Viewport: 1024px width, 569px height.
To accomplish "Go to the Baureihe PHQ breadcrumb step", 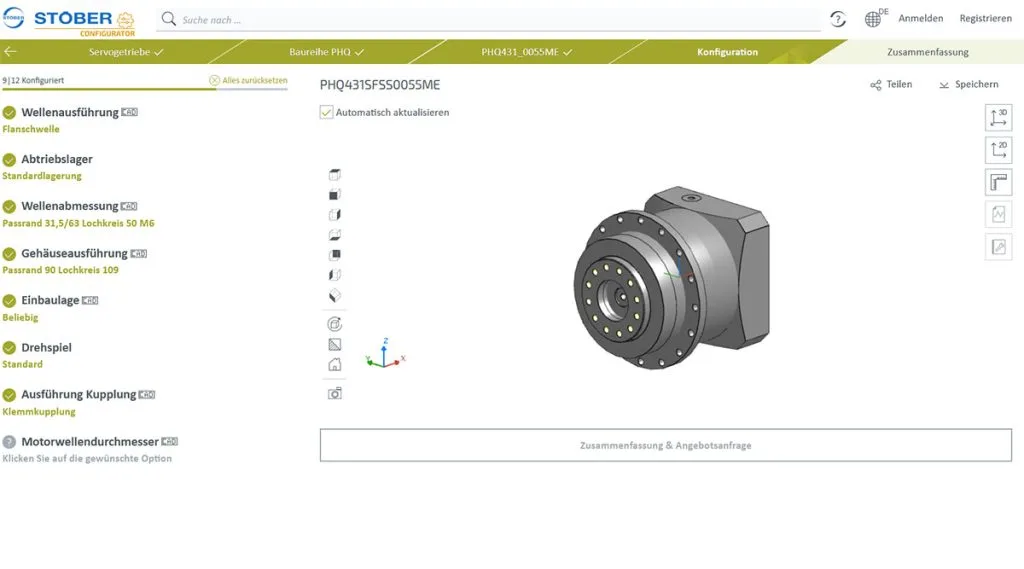I will point(327,52).
